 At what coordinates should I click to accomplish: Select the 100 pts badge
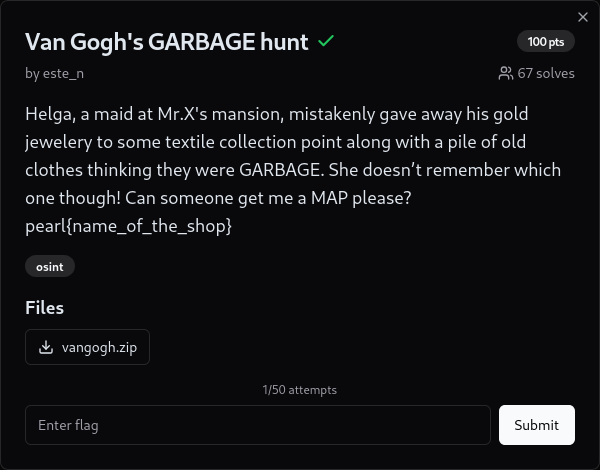pos(546,41)
